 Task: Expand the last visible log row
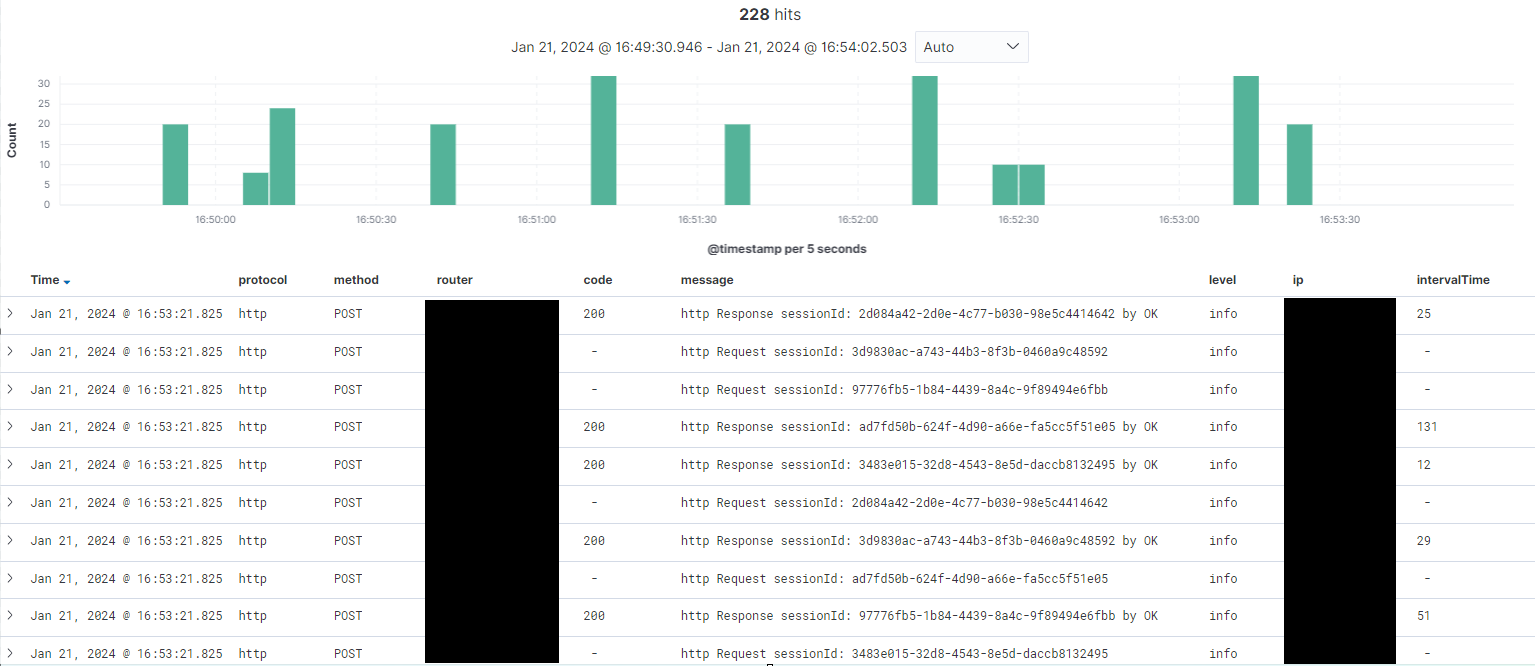(10, 653)
